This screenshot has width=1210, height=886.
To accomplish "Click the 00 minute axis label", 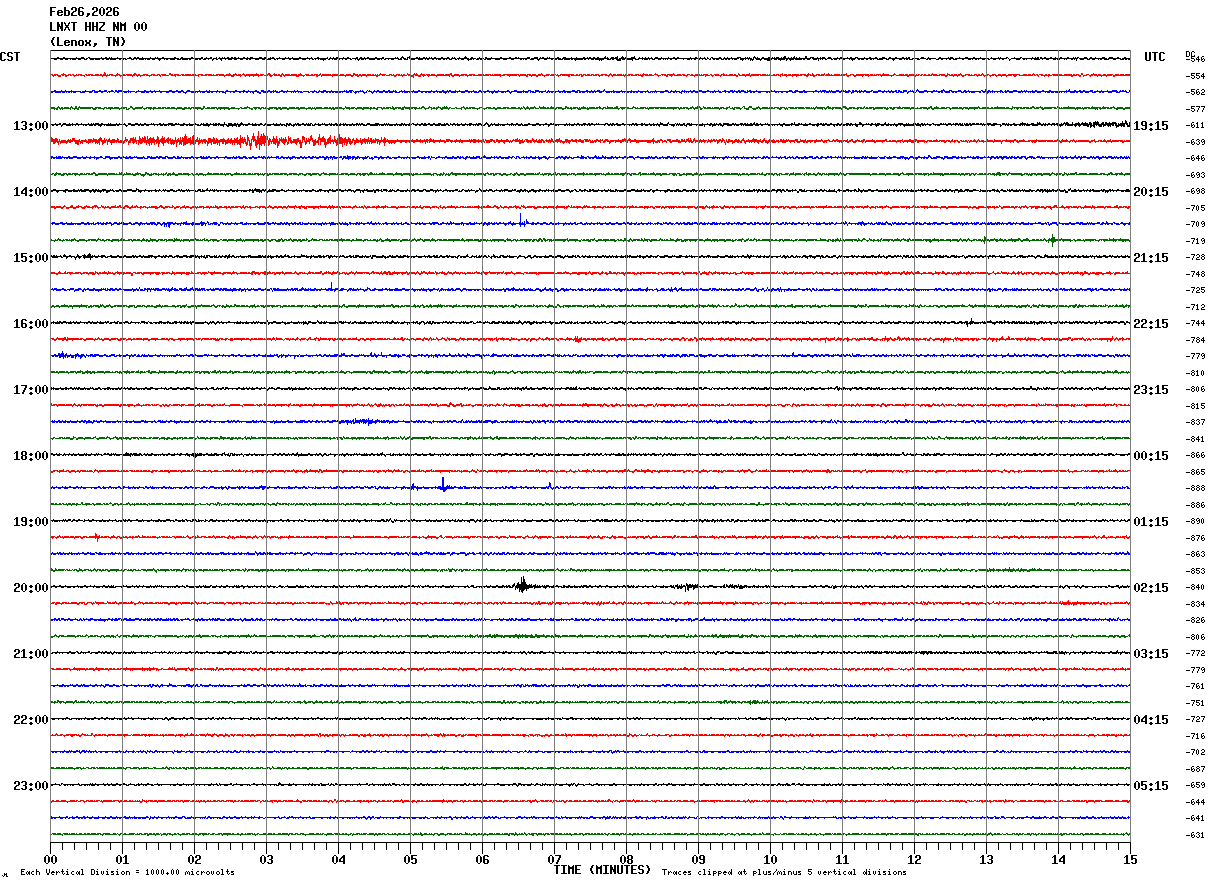I will (50, 860).
